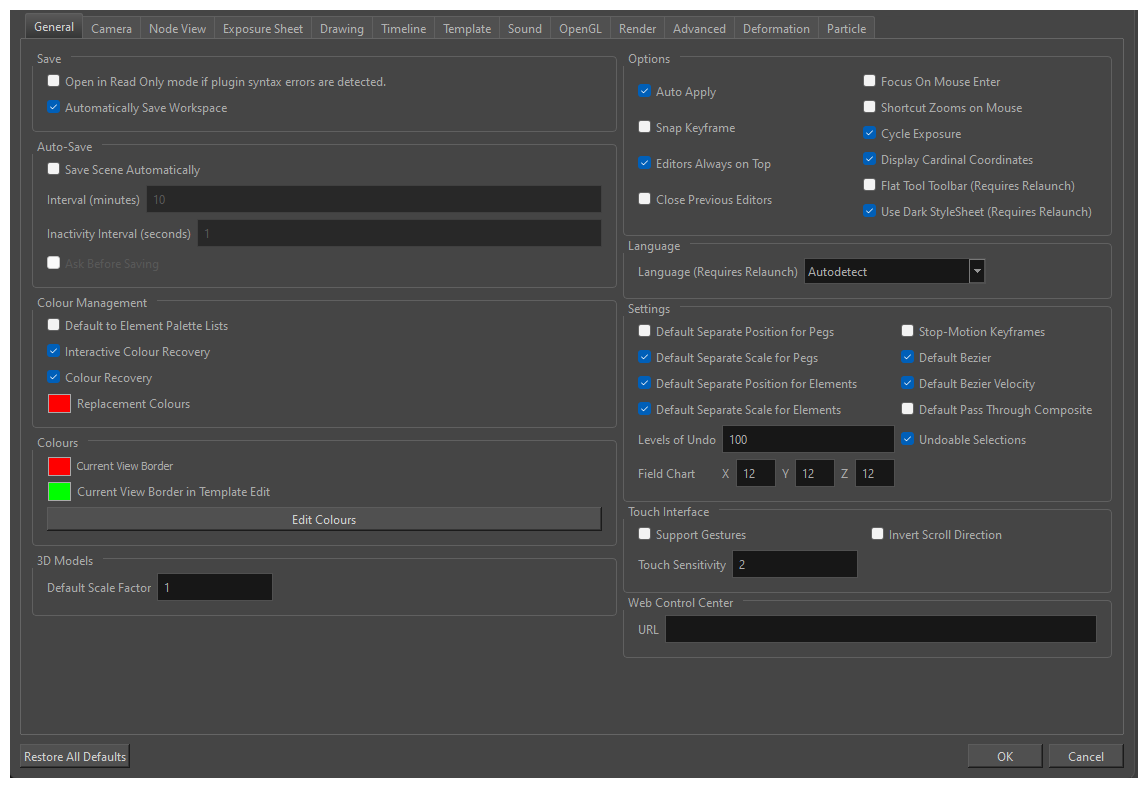Open the Node View tab
The image size is (1148, 788).
pyautogui.click(x=177, y=28)
